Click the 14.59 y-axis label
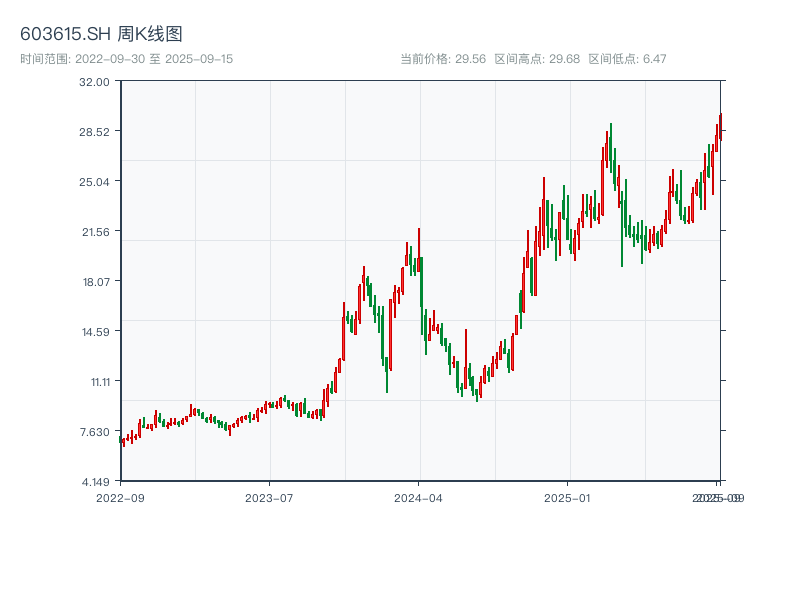Viewport: 800px width, 600px height. 96,332
